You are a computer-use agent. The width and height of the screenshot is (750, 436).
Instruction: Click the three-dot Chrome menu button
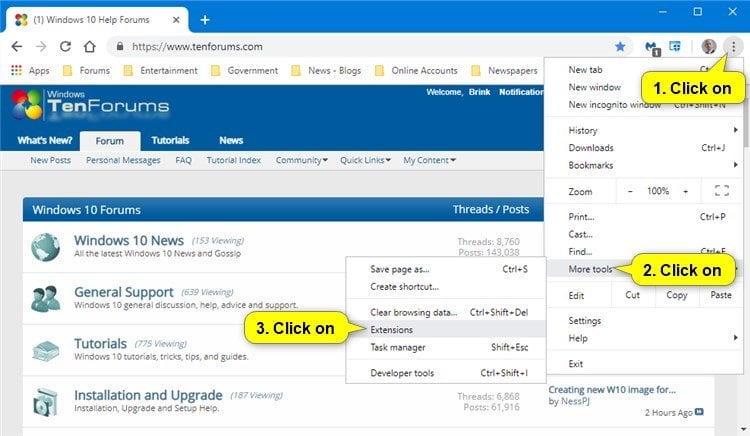pyautogui.click(x=733, y=46)
